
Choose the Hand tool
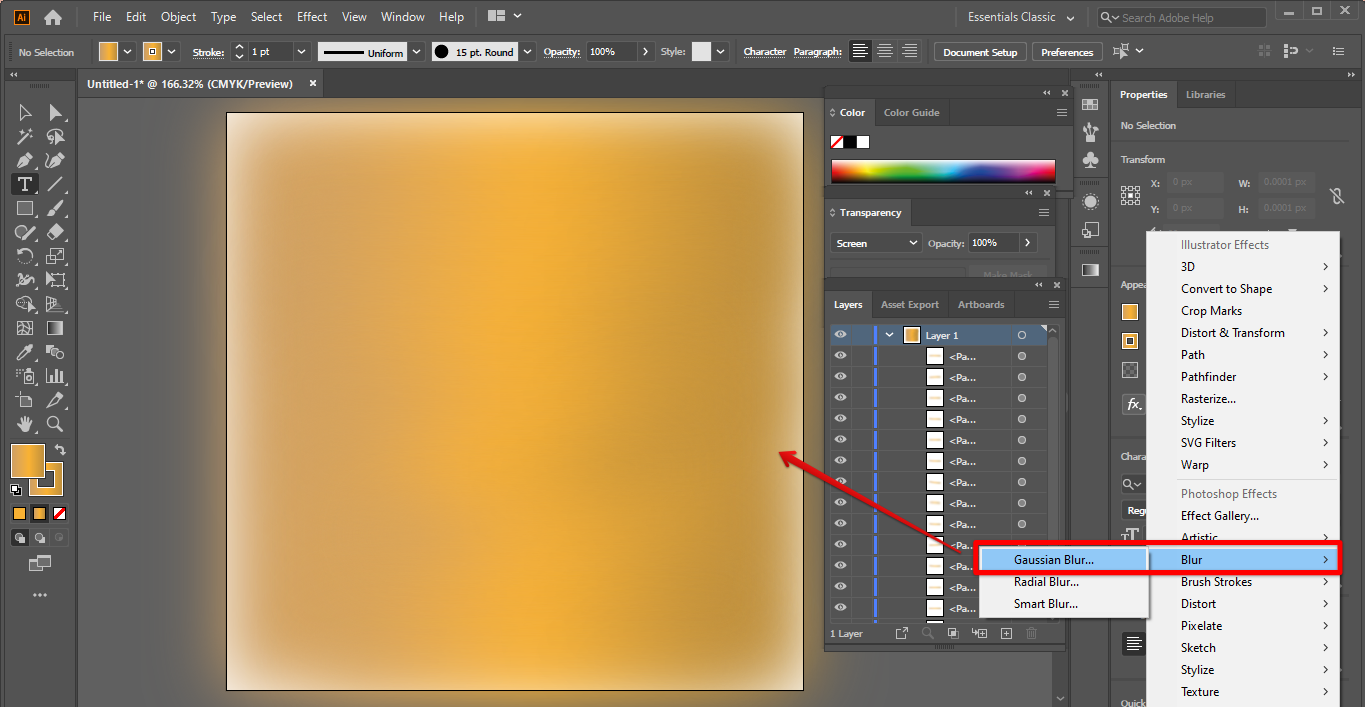(25, 424)
